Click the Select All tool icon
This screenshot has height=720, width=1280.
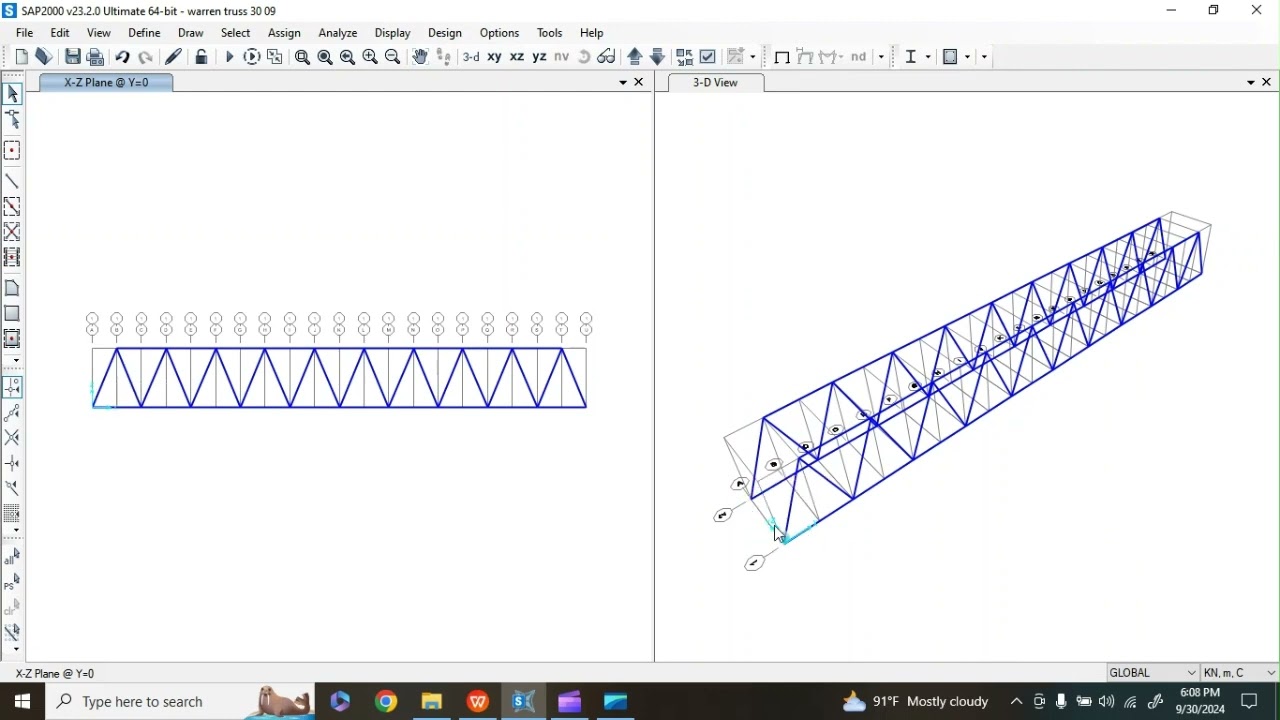(12, 558)
